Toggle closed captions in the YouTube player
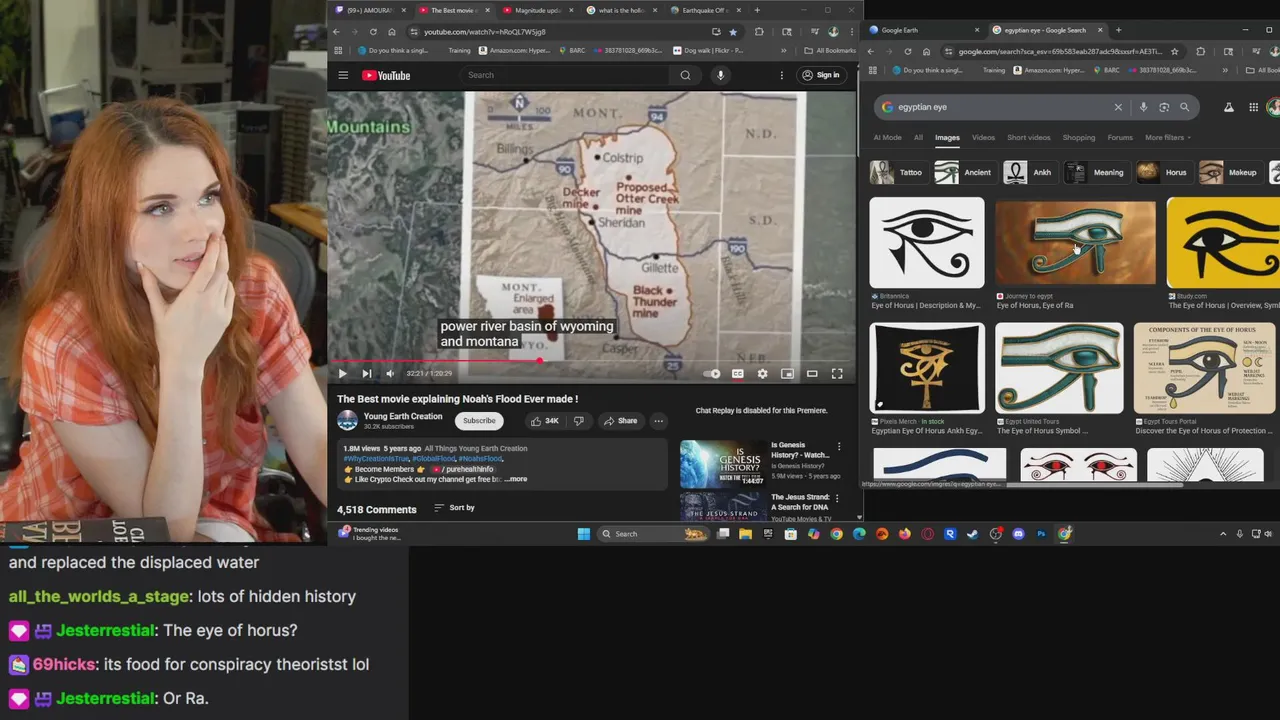This screenshot has height=720, width=1280. pyautogui.click(x=737, y=374)
